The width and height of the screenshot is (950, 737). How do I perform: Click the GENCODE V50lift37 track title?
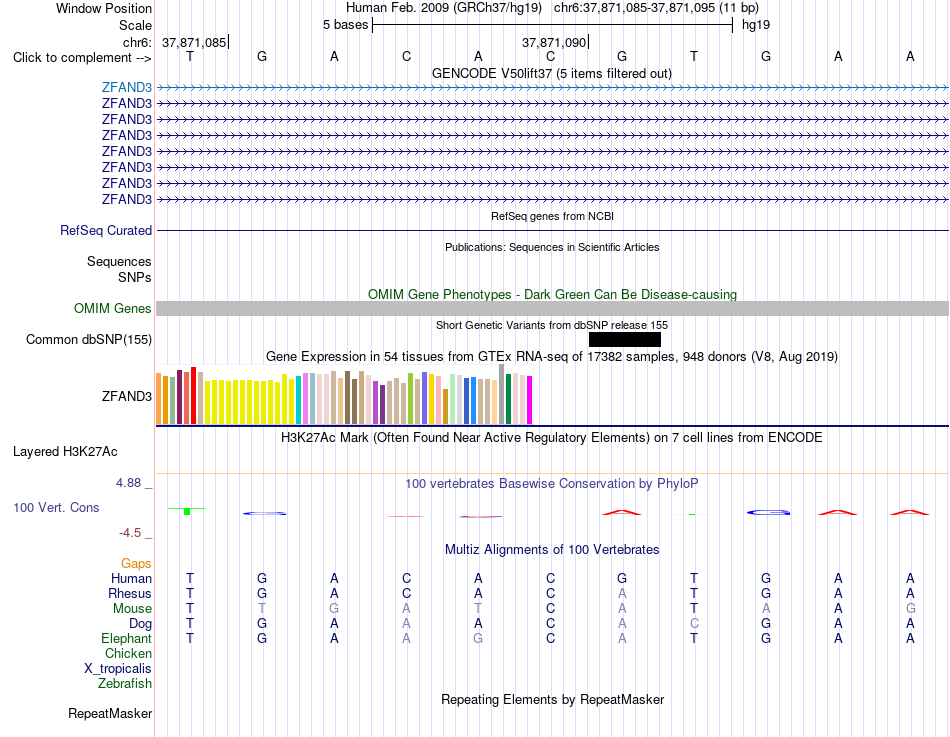click(552, 73)
